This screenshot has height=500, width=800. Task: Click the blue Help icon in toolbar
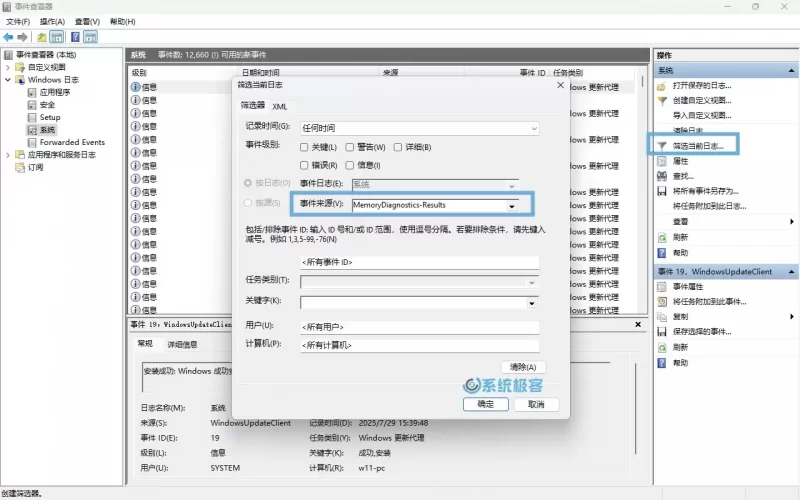(73, 37)
